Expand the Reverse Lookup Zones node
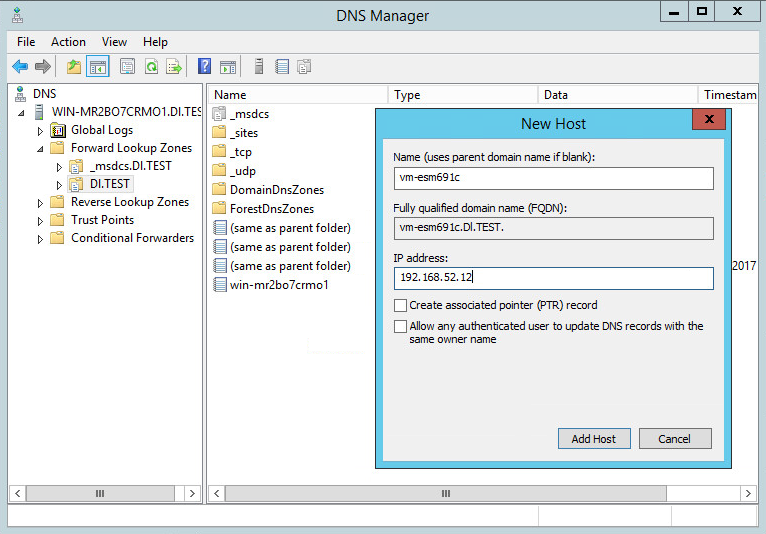Screen dimensions: 766x534 pos(41,203)
